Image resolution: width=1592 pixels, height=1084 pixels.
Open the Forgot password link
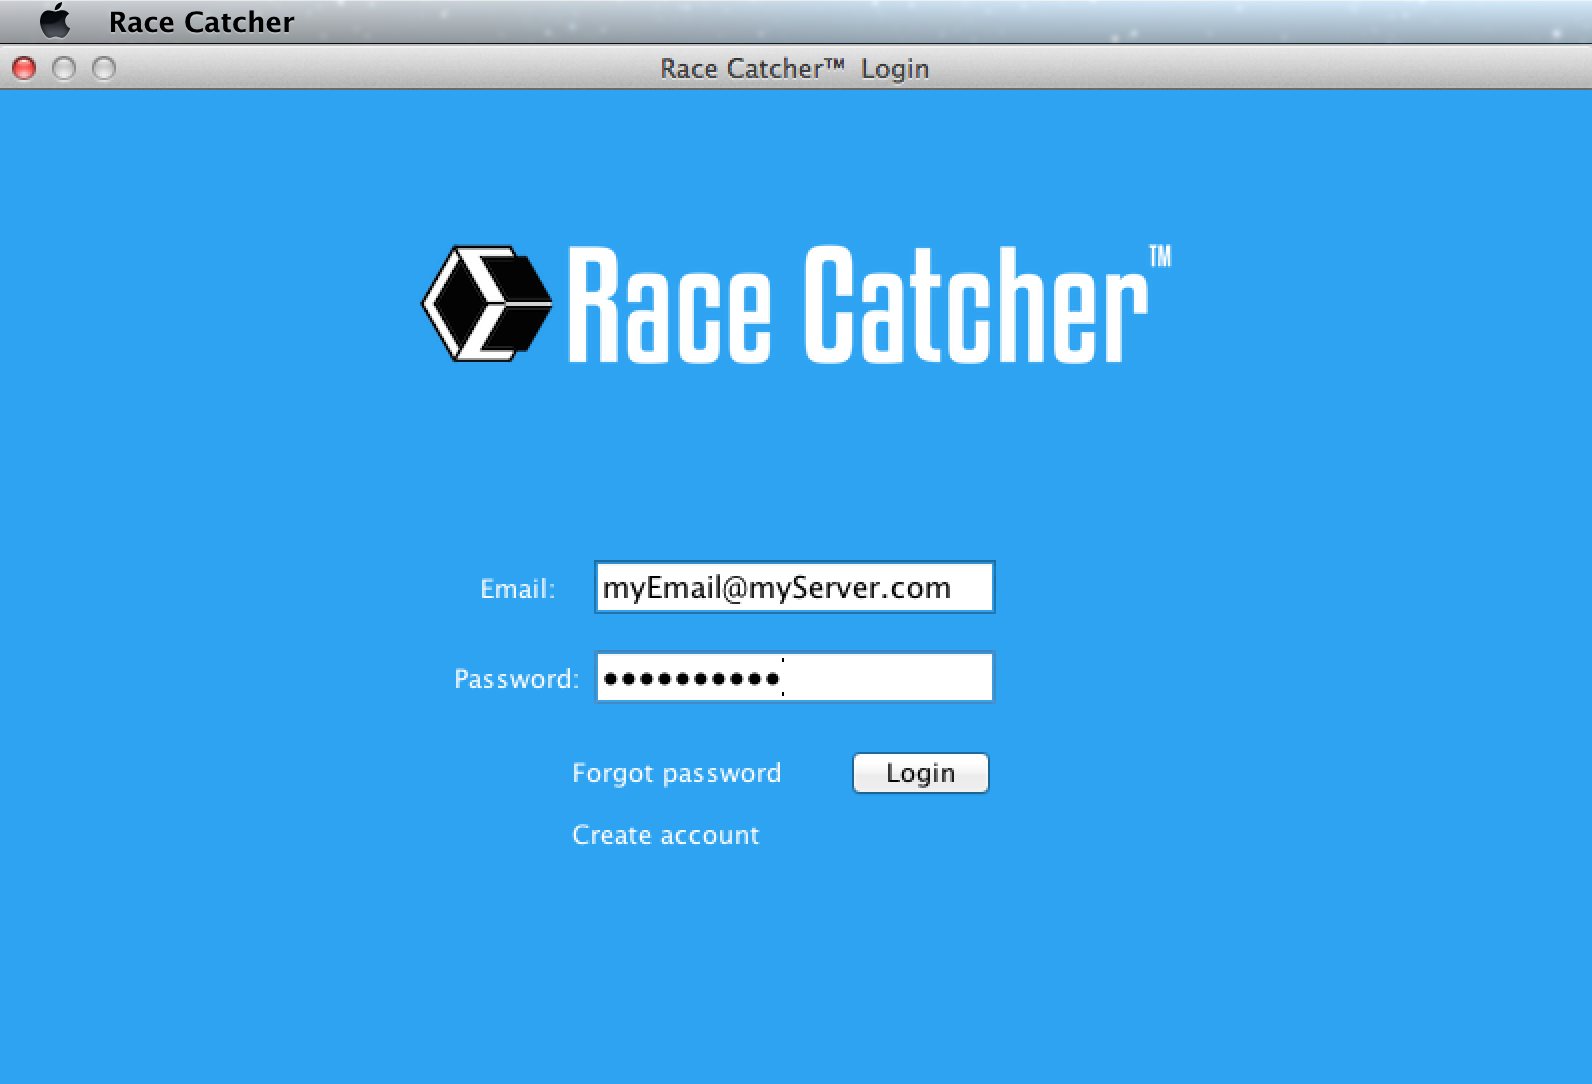[676, 773]
